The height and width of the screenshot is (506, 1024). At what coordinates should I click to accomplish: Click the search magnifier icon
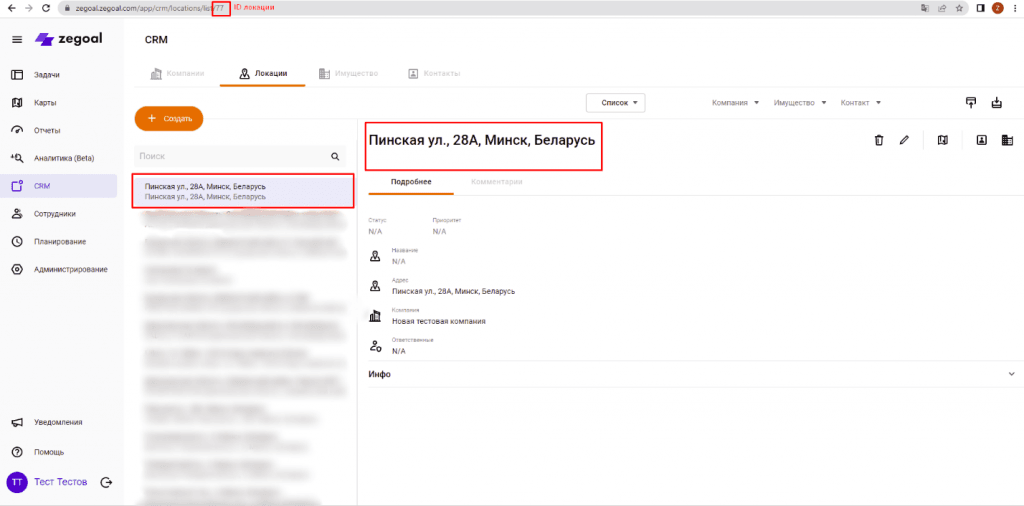pyautogui.click(x=335, y=157)
